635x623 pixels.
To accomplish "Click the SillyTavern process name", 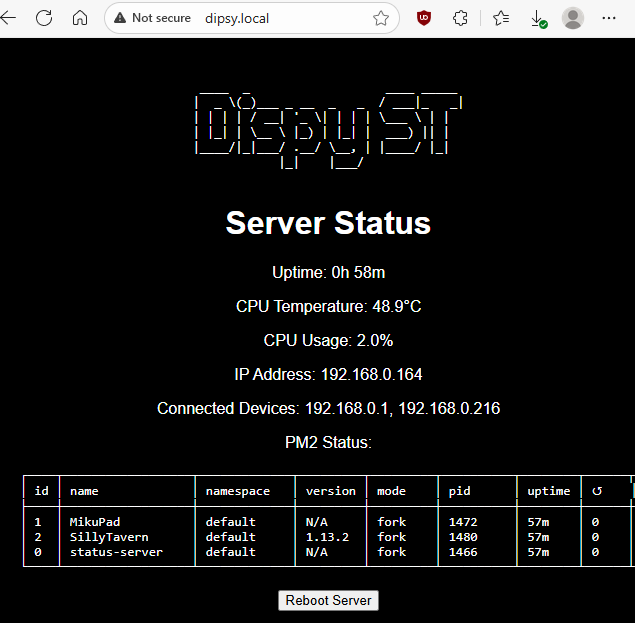I will 109,537.
